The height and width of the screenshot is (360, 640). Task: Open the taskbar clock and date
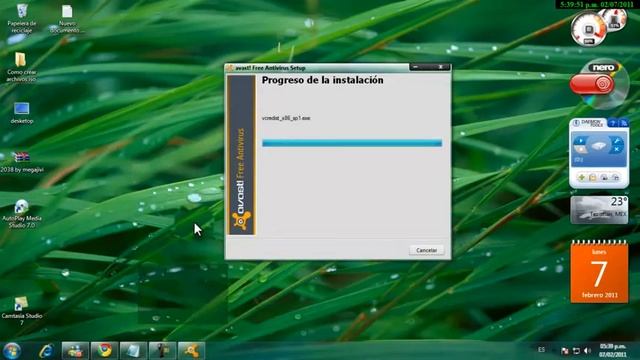coord(612,351)
